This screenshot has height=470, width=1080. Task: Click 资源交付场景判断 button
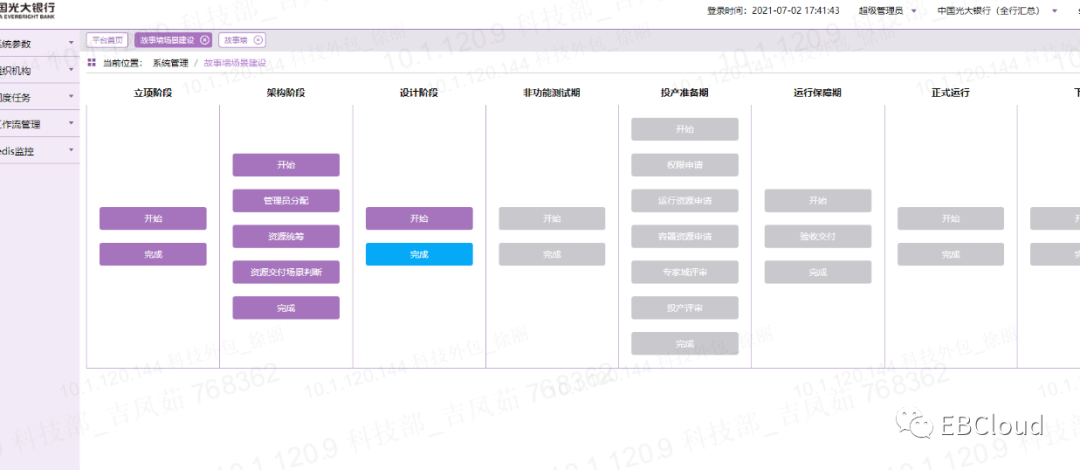coord(286,272)
